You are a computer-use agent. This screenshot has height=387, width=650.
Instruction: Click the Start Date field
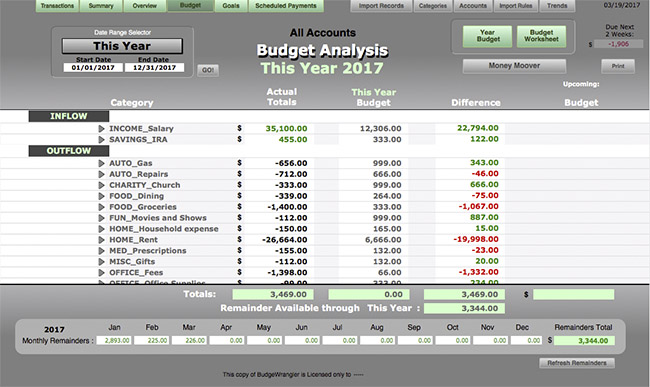93,68
